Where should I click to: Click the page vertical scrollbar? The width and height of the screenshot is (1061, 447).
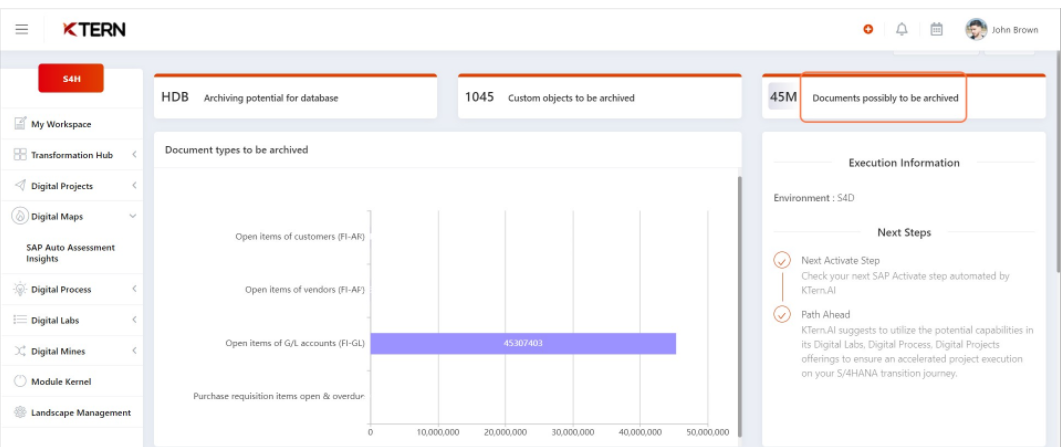point(1058,162)
